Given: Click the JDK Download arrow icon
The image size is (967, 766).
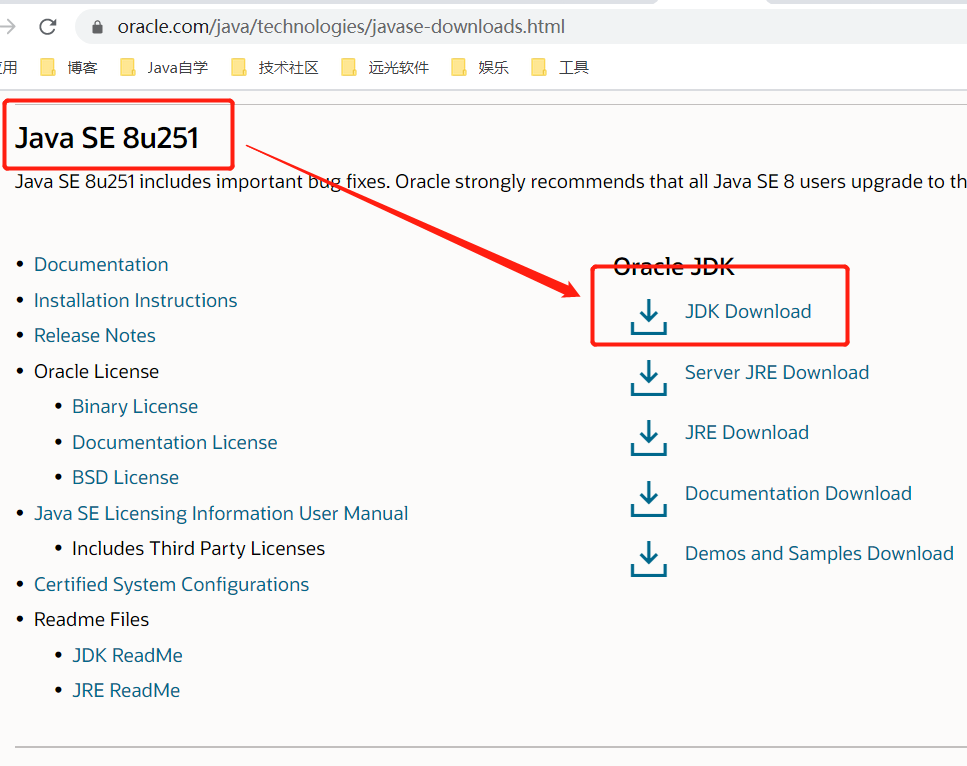Looking at the screenshot, I should pos(648,317).
